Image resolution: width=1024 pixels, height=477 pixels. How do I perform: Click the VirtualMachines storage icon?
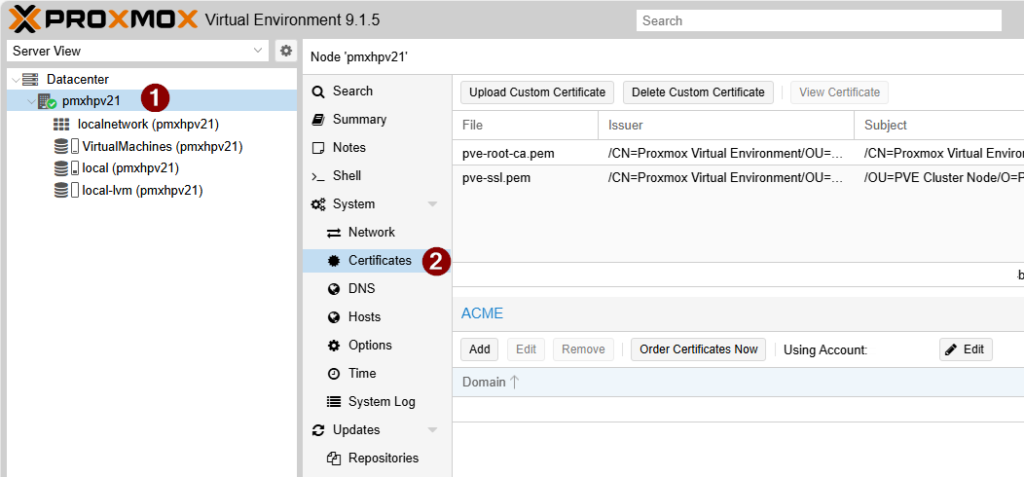[x=66, y=146]
